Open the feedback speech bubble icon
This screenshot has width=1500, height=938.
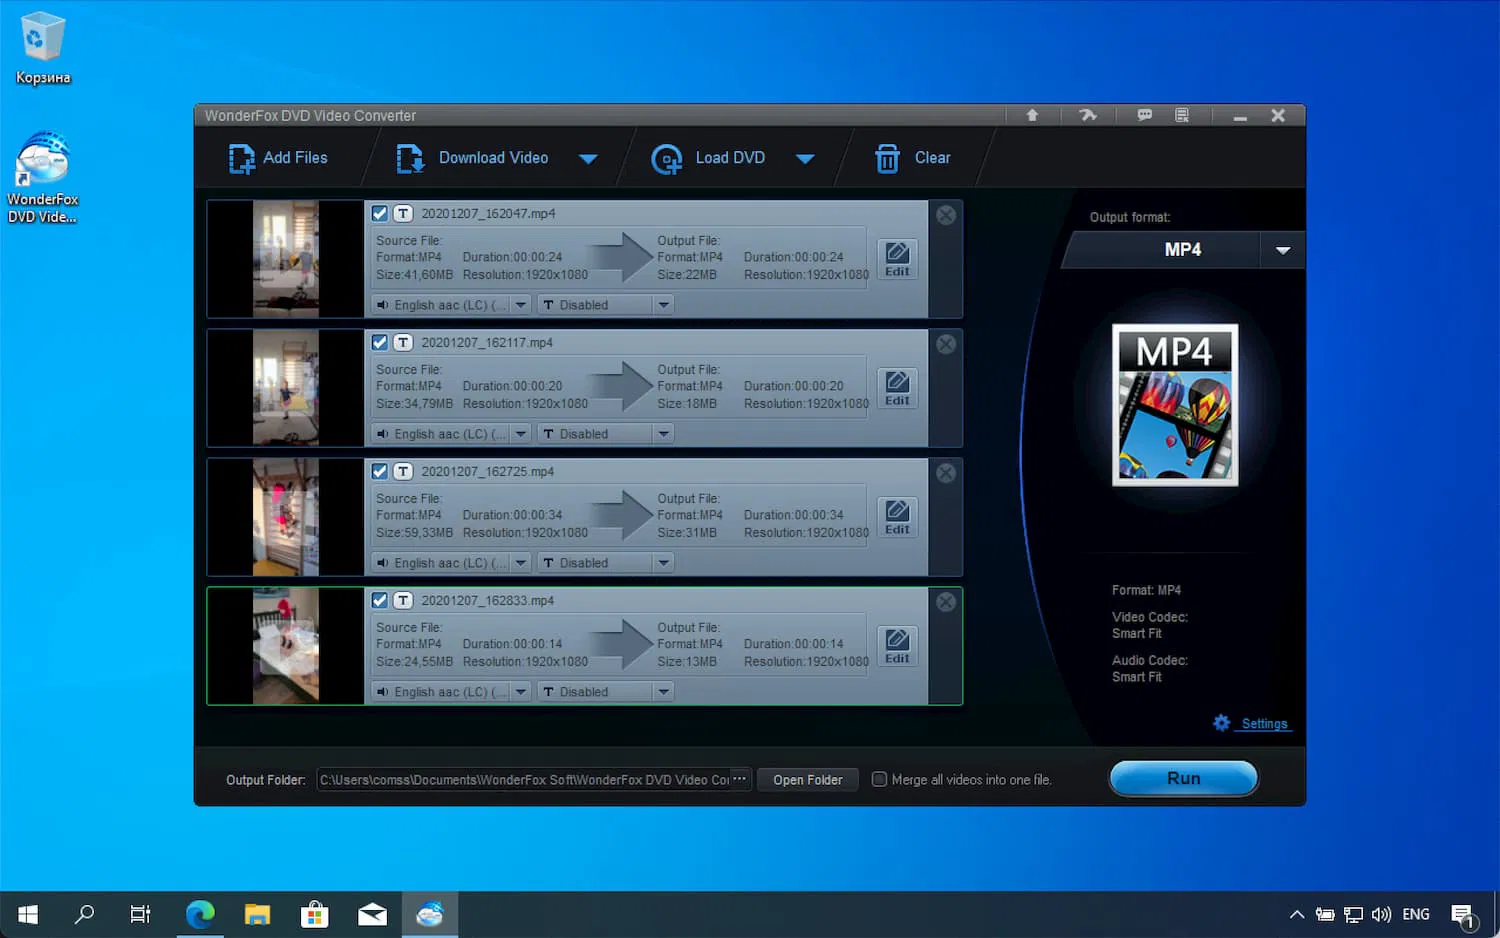point(1145,116)
